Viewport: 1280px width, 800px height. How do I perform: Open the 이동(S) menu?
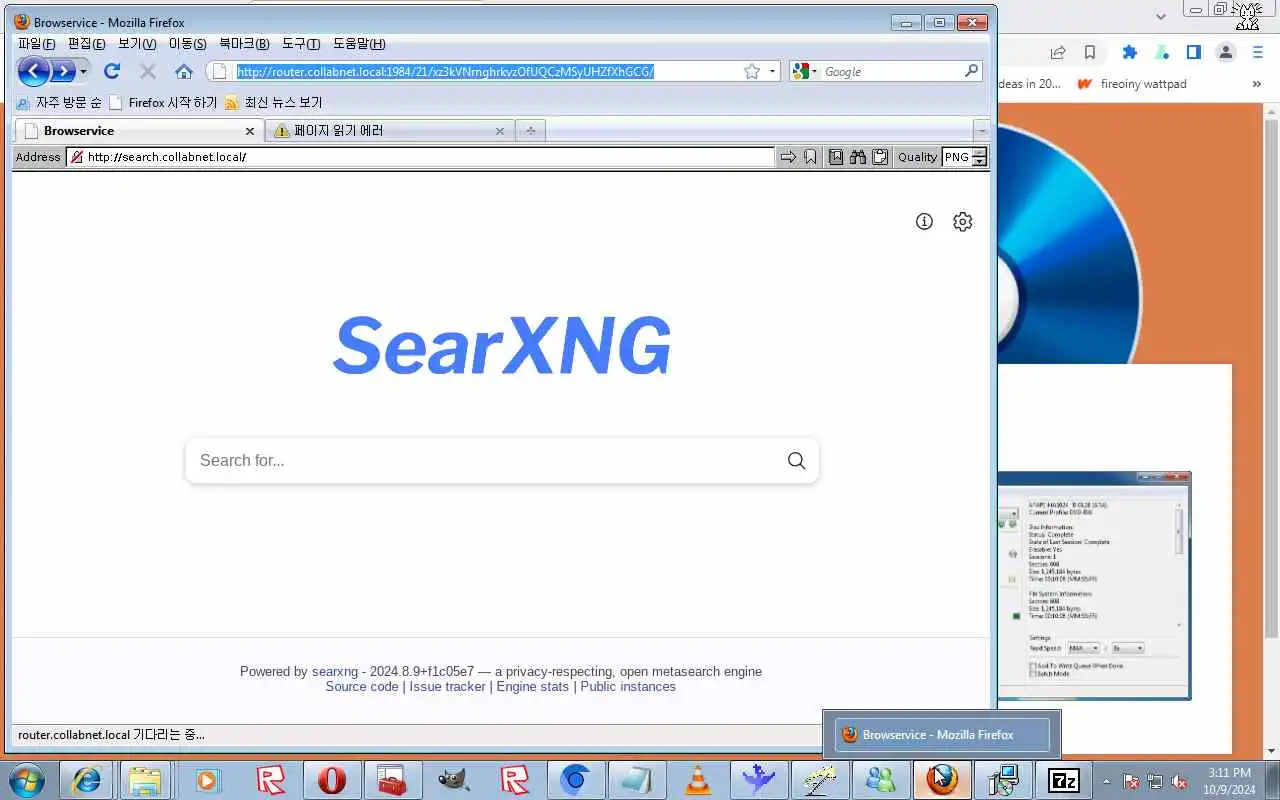point(187,44)
